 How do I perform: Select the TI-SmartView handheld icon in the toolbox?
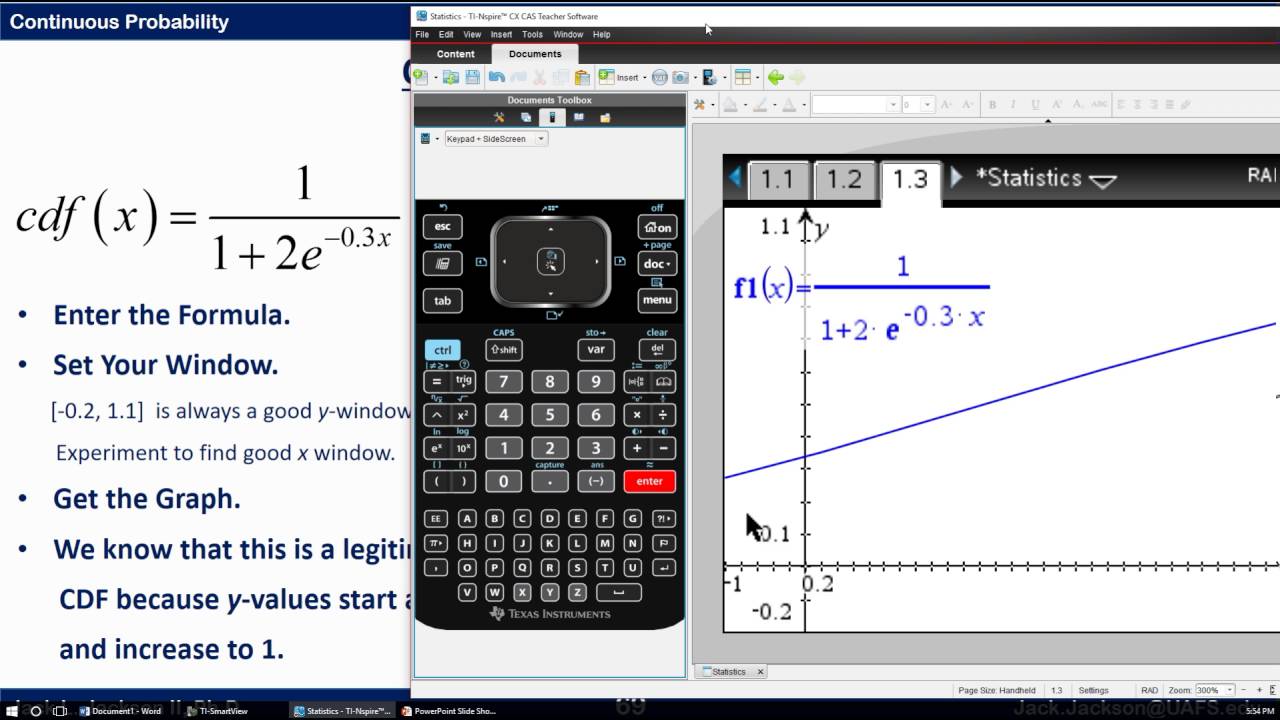click(552, 117)
